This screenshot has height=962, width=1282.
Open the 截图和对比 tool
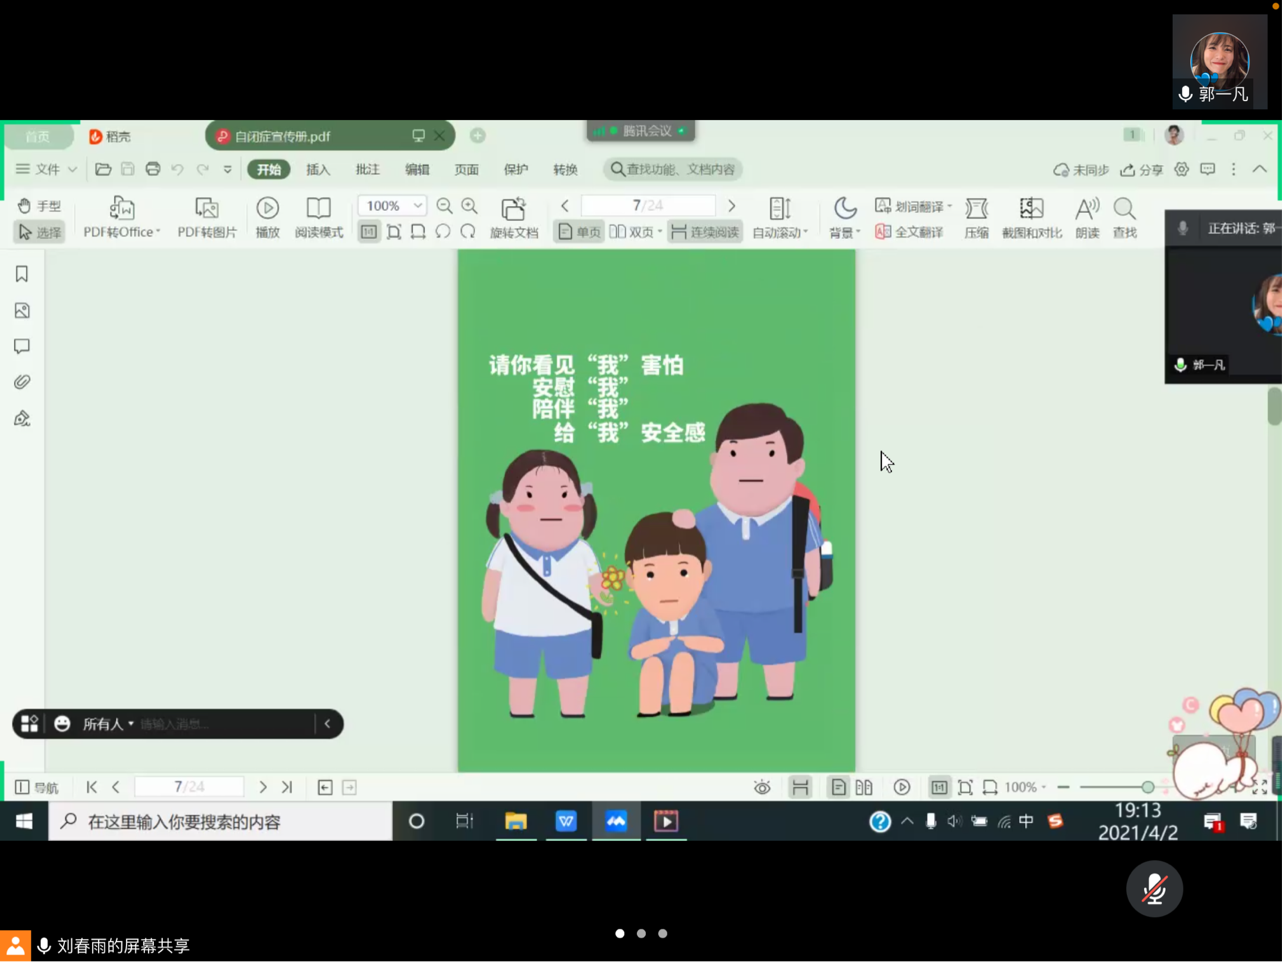coord(1031,208)
